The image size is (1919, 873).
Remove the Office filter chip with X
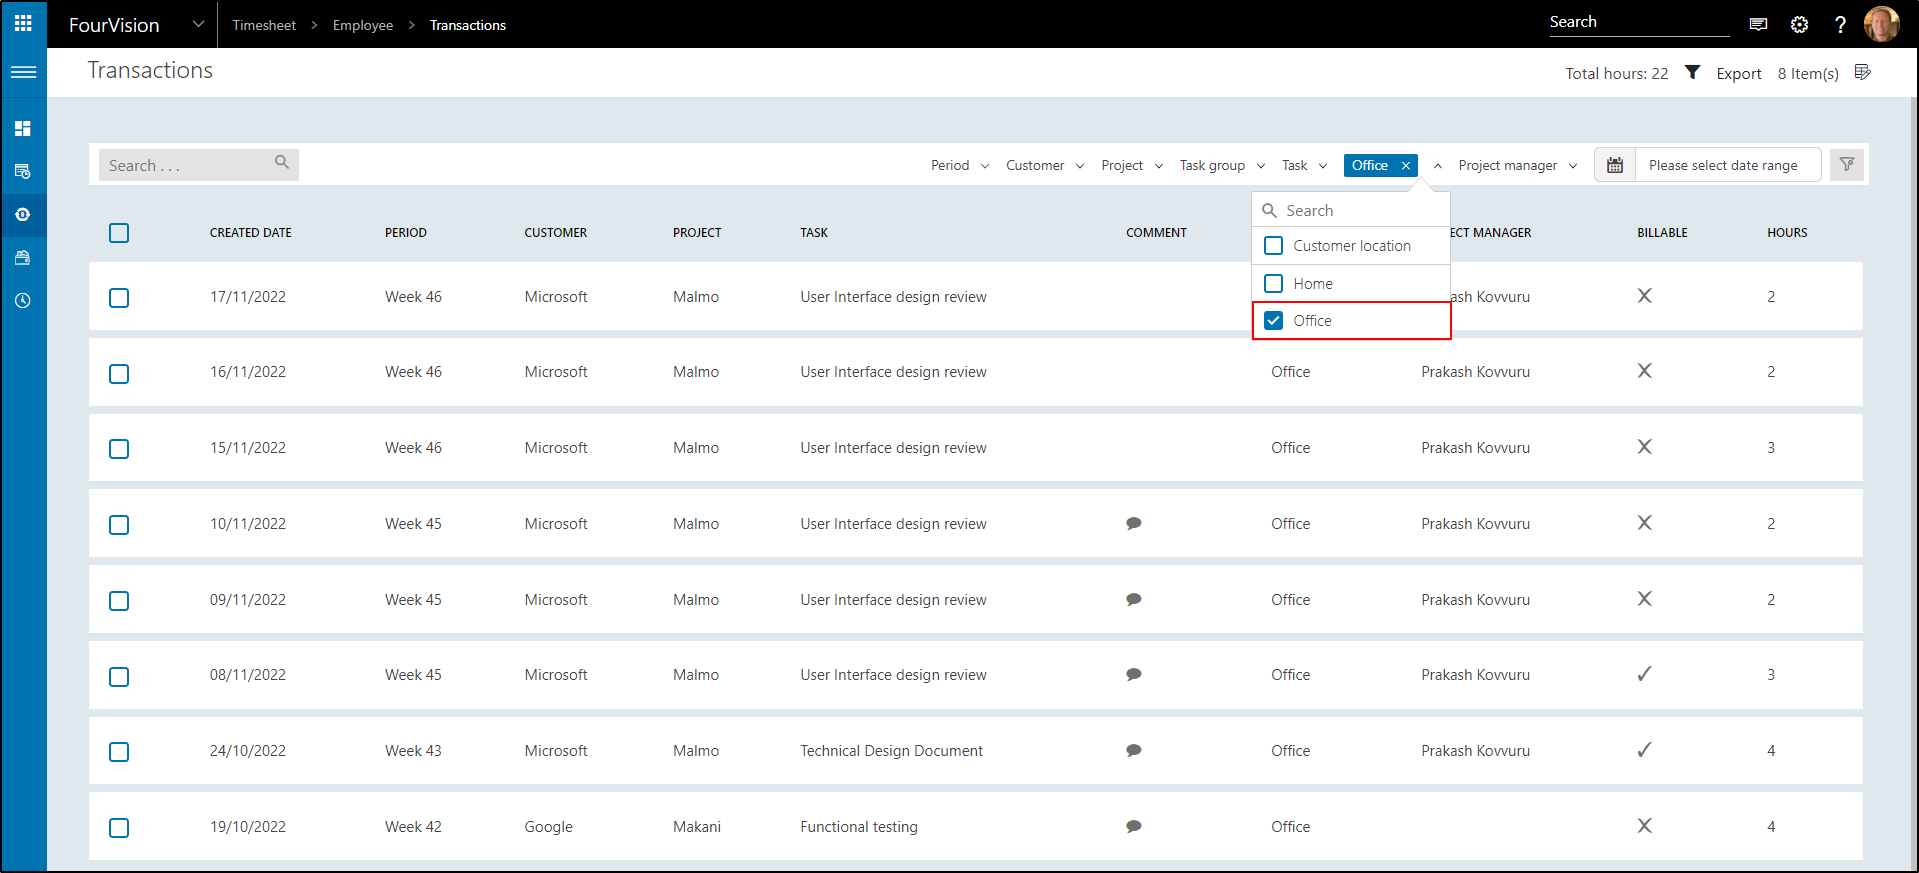click(x=1406, y=166)
